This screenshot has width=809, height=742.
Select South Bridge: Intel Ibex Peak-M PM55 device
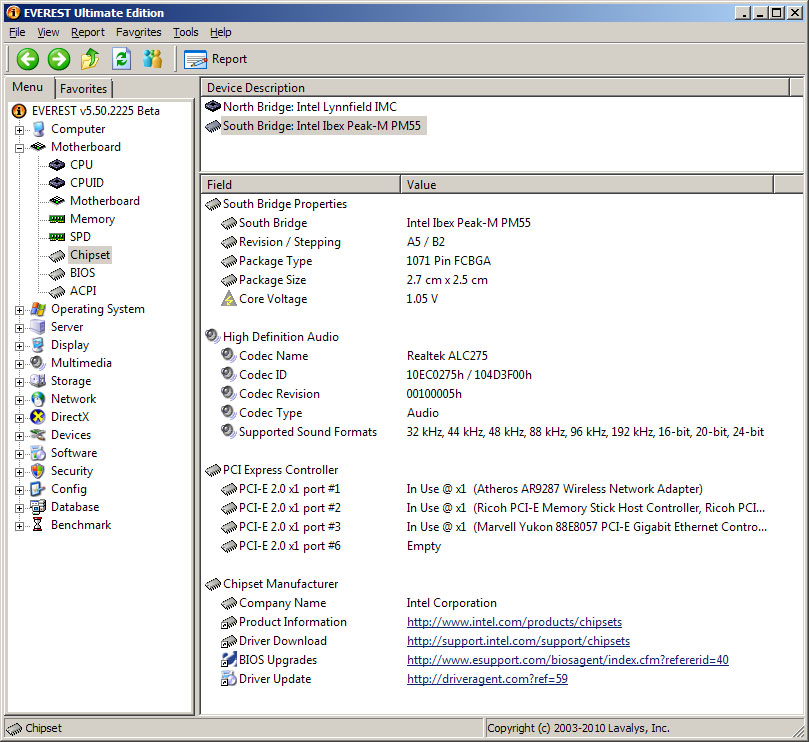(315, 126)
